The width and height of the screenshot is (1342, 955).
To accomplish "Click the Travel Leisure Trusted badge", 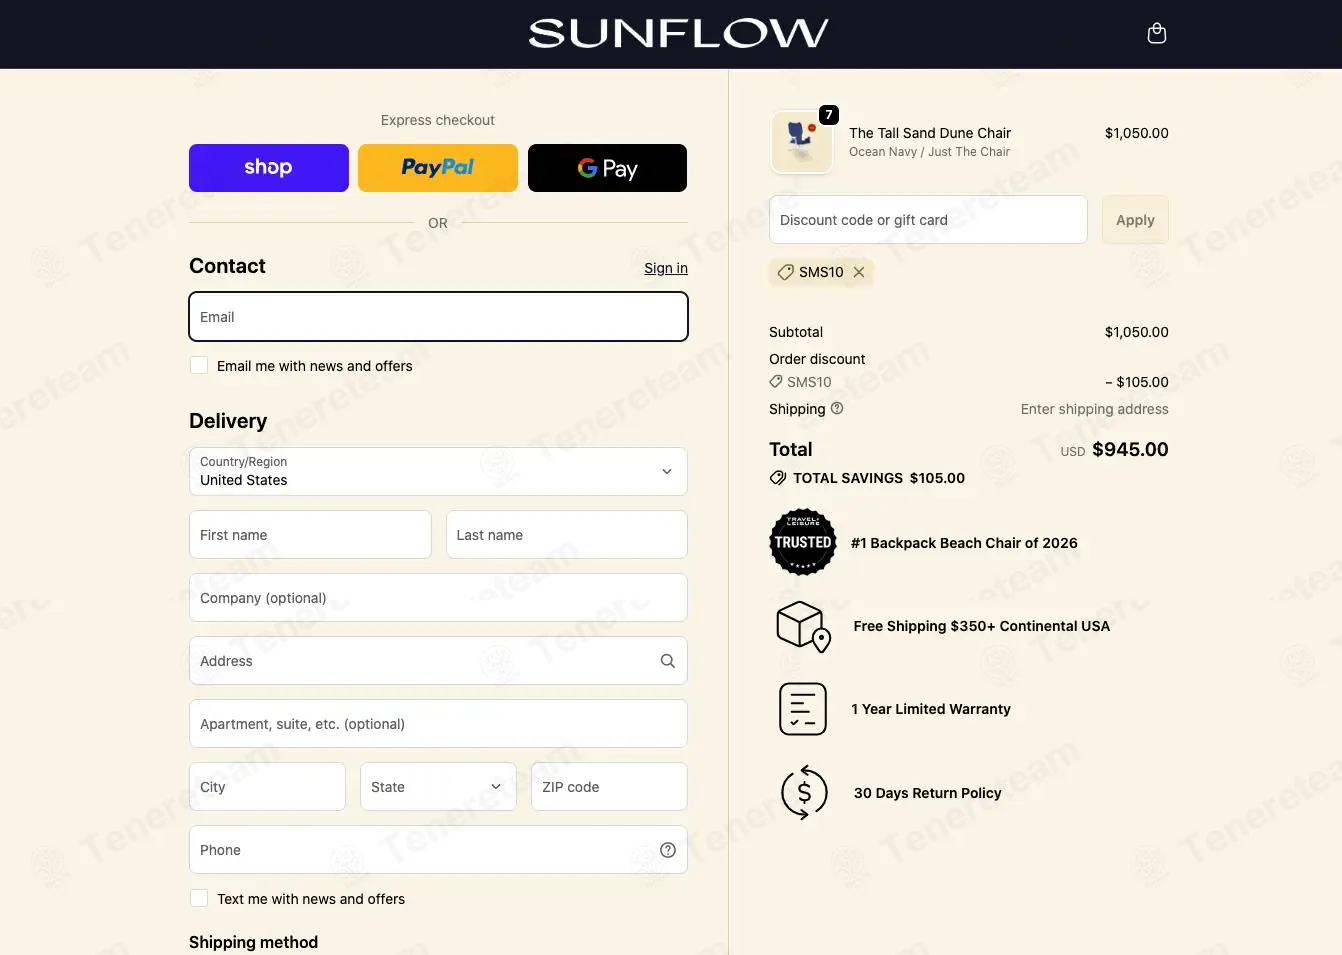I will pos(802,542).
